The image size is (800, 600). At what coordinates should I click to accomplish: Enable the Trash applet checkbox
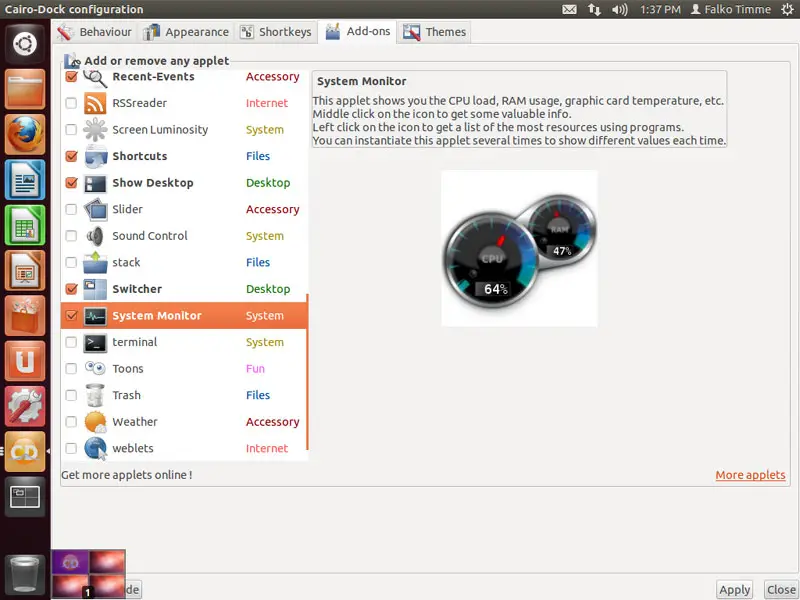pyautogui.click(x=71, y=395)
